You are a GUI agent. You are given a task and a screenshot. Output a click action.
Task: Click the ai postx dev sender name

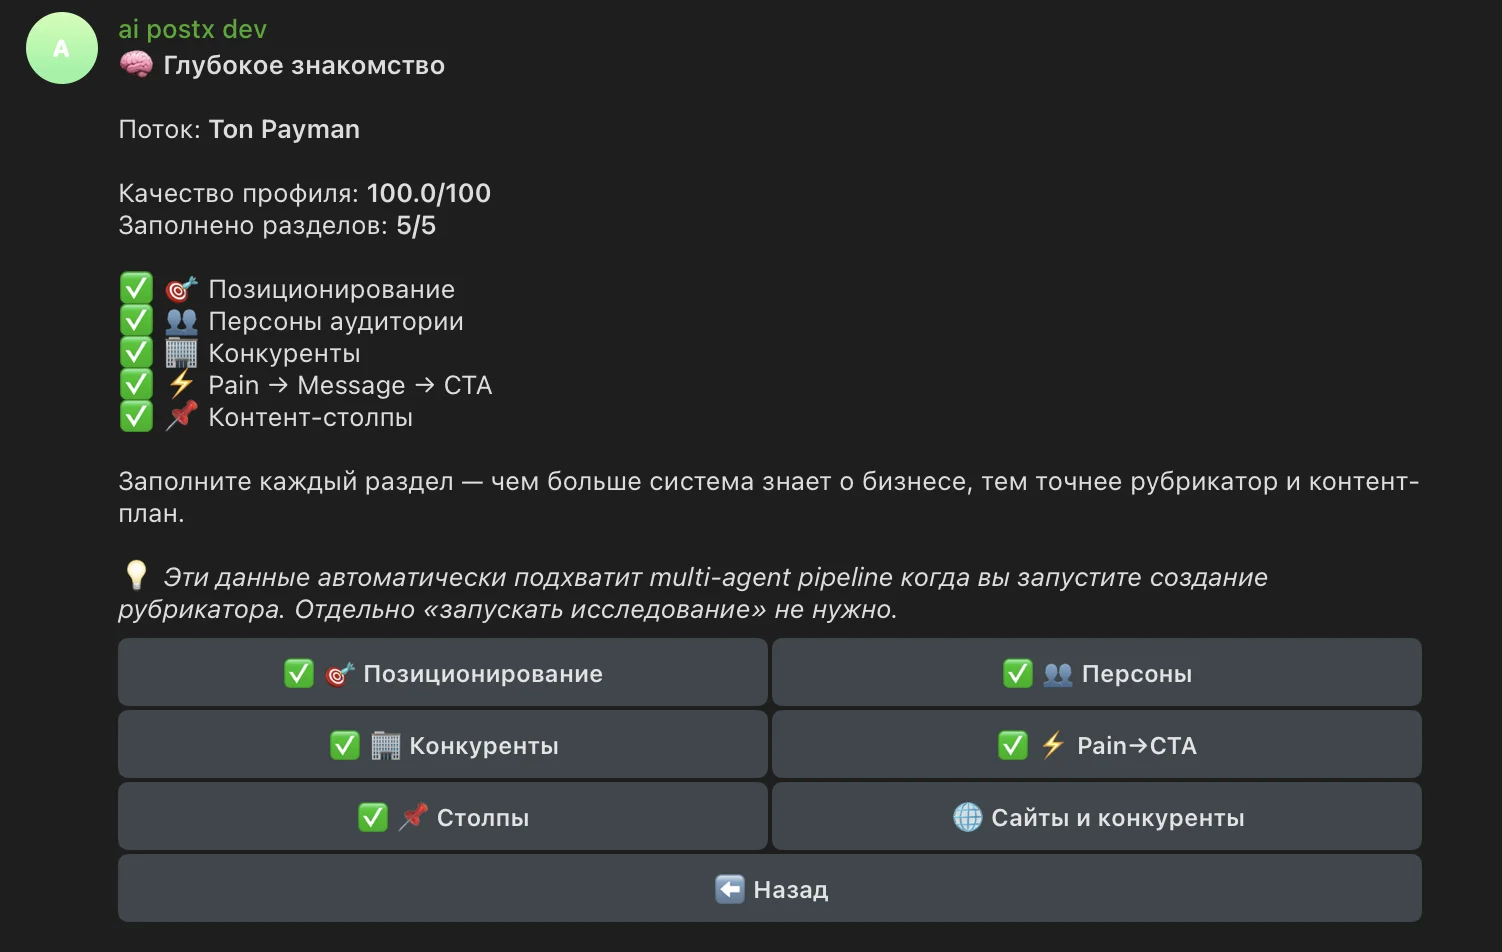(193, 29)
